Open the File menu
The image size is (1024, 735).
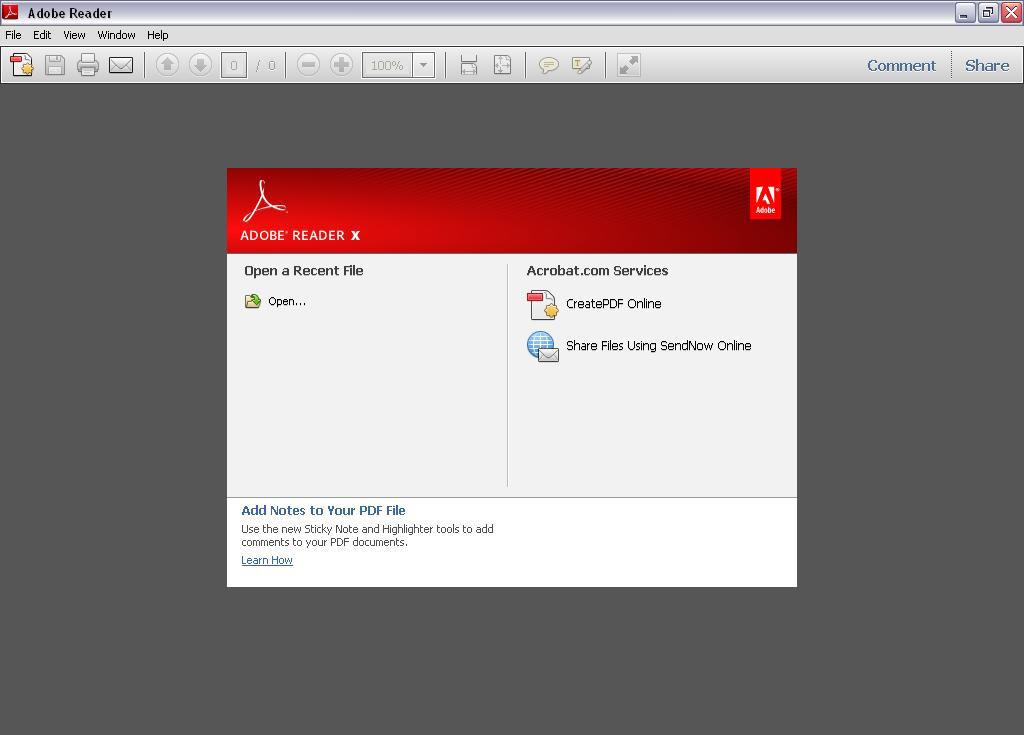coord(13,34)
